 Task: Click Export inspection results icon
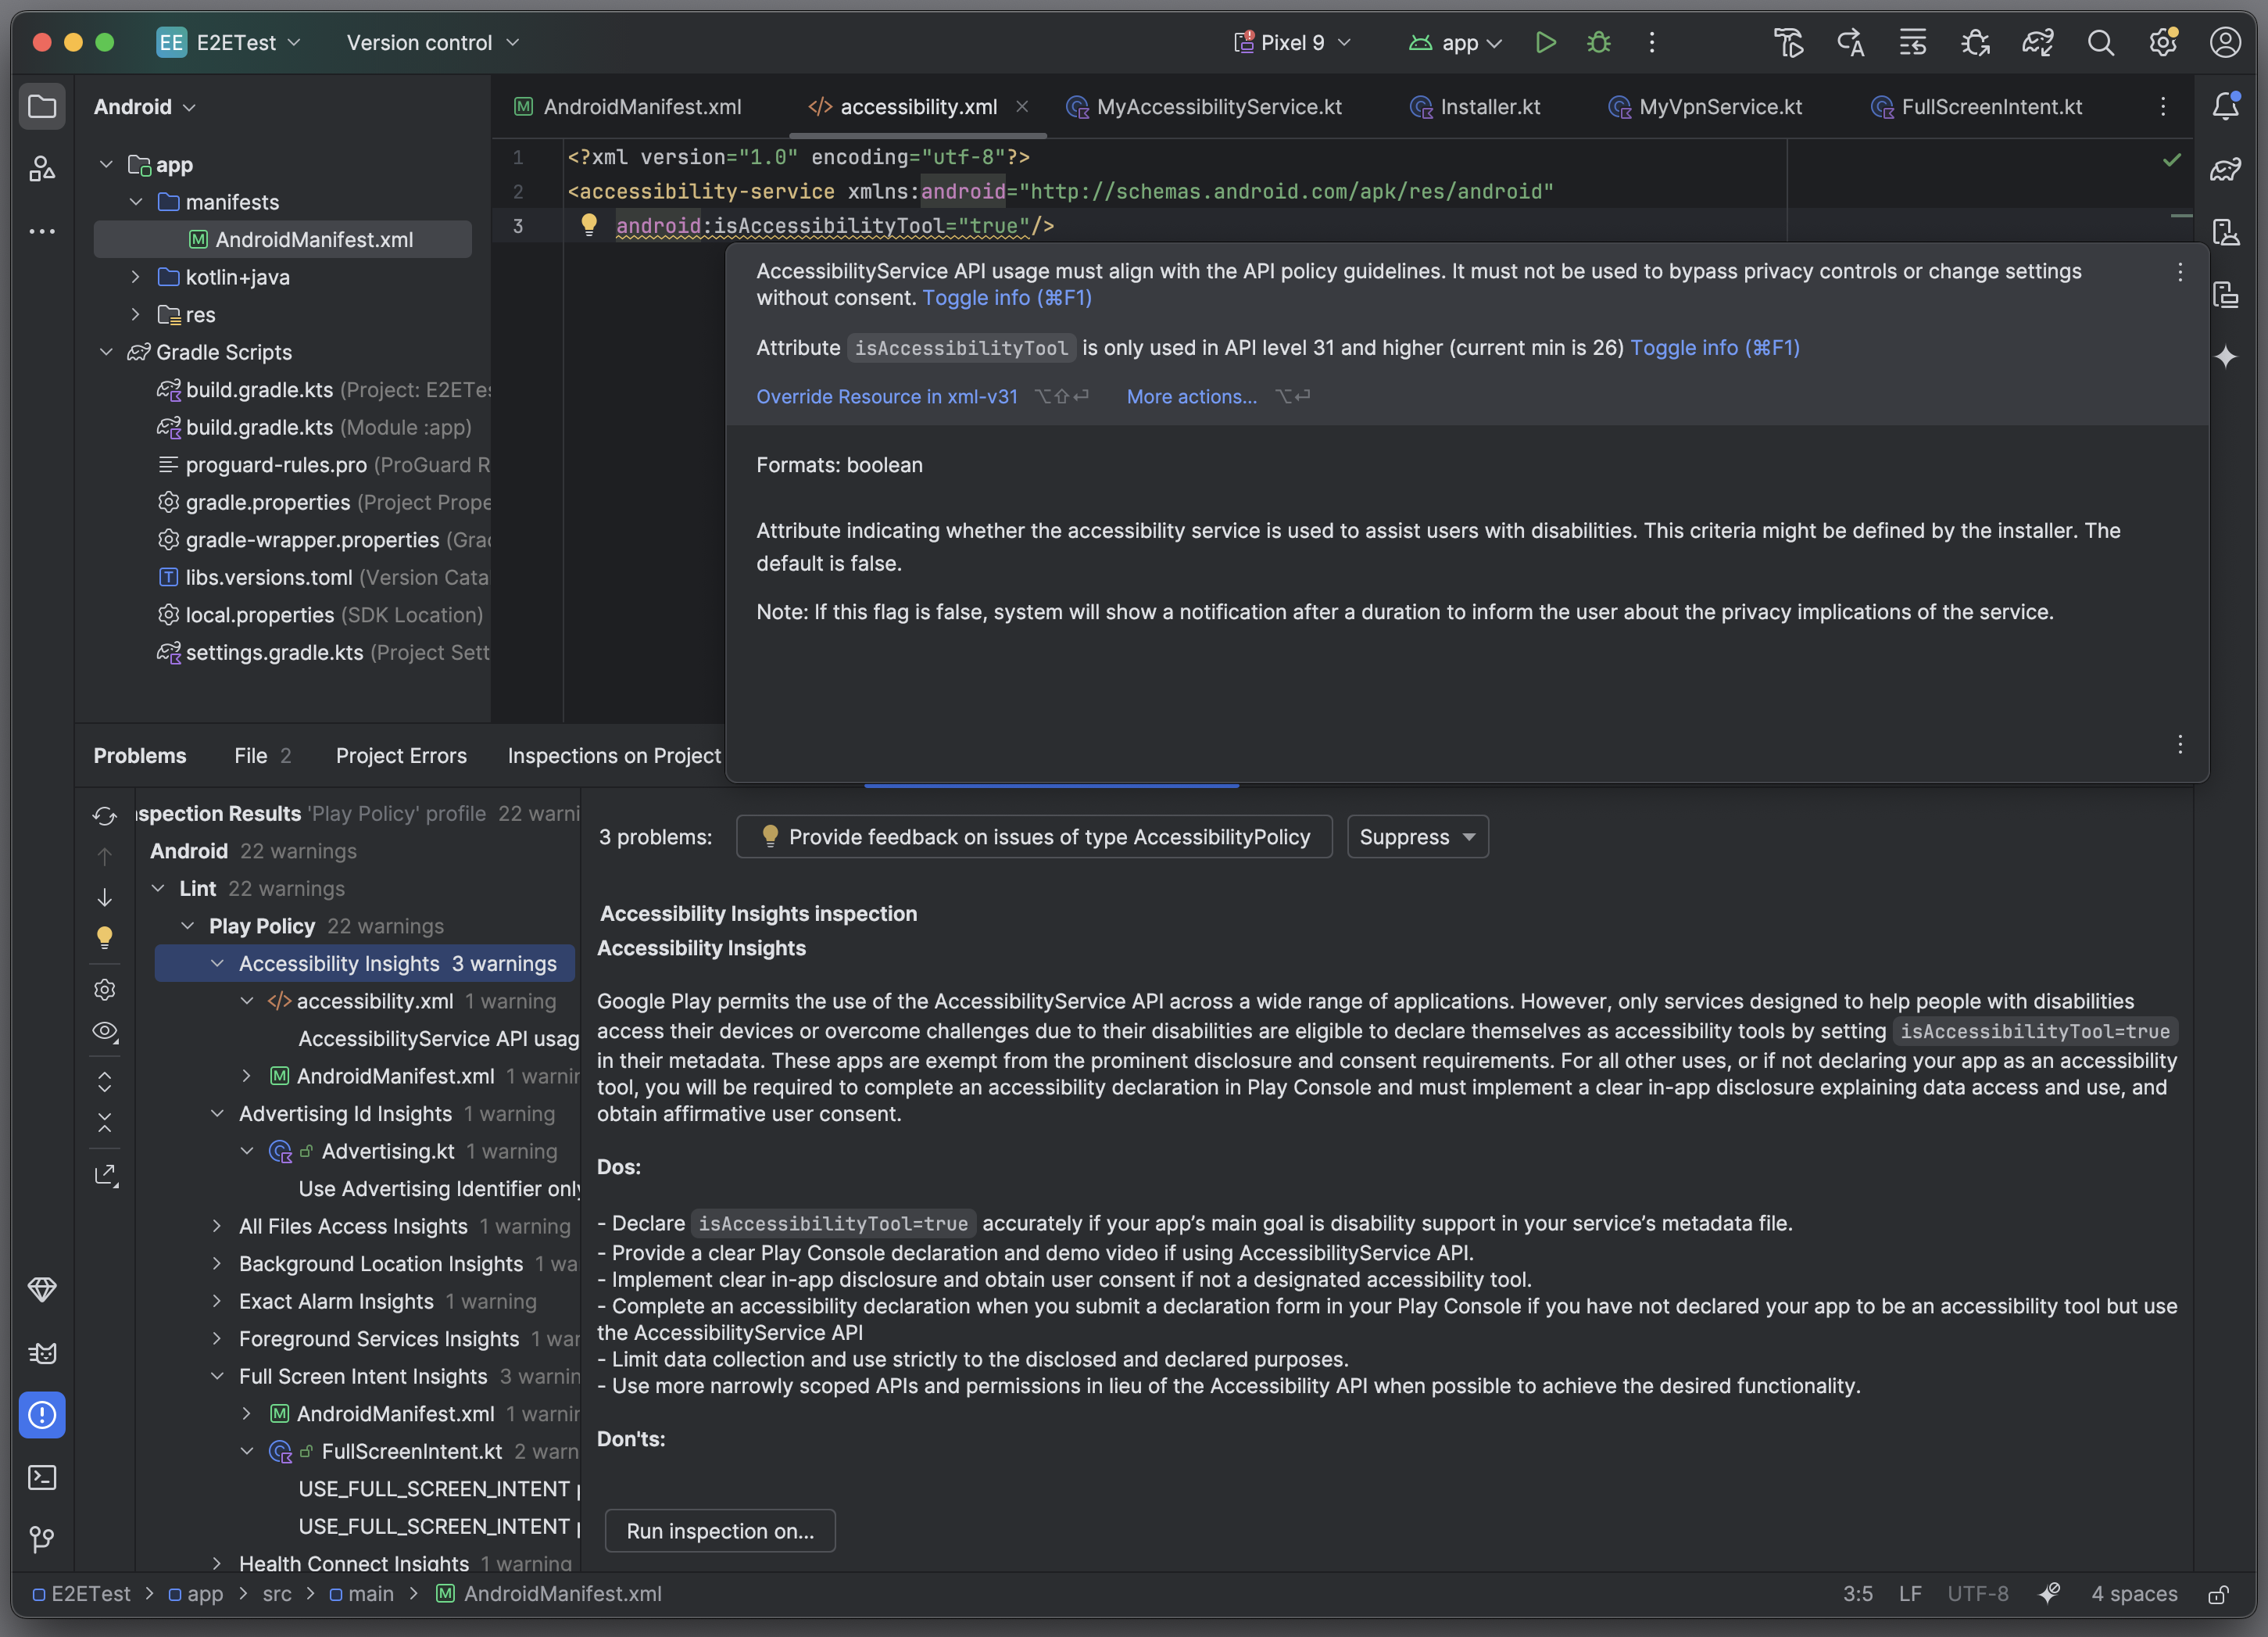105,1175
